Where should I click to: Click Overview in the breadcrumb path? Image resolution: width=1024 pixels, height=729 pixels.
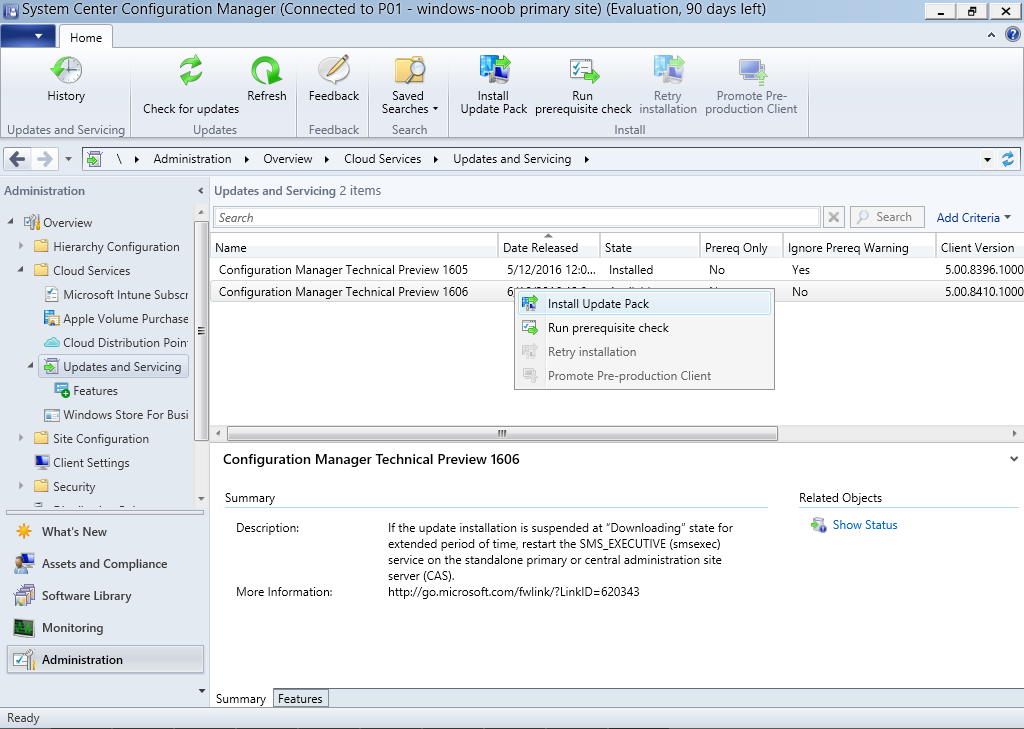287,159
